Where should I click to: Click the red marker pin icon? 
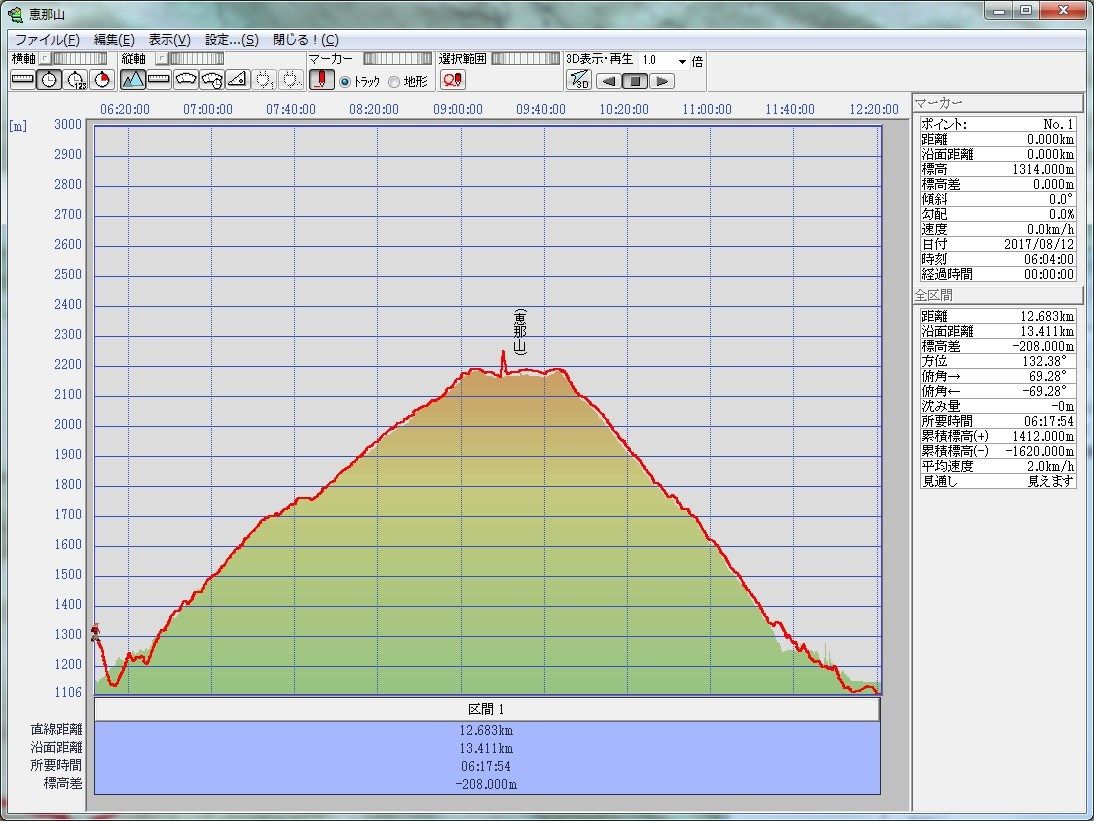[x=320, y=80]
